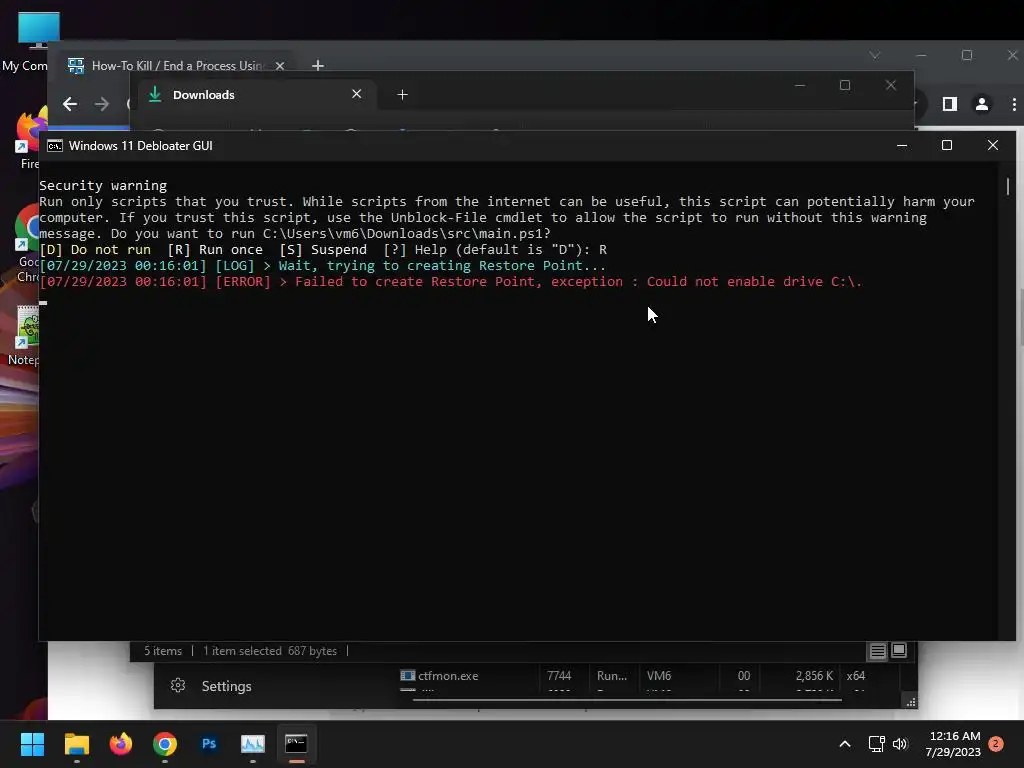Viewport: 1024px width, 768px height.
Task: Launch Firefox from the taskbar
Action: [121, 744]
